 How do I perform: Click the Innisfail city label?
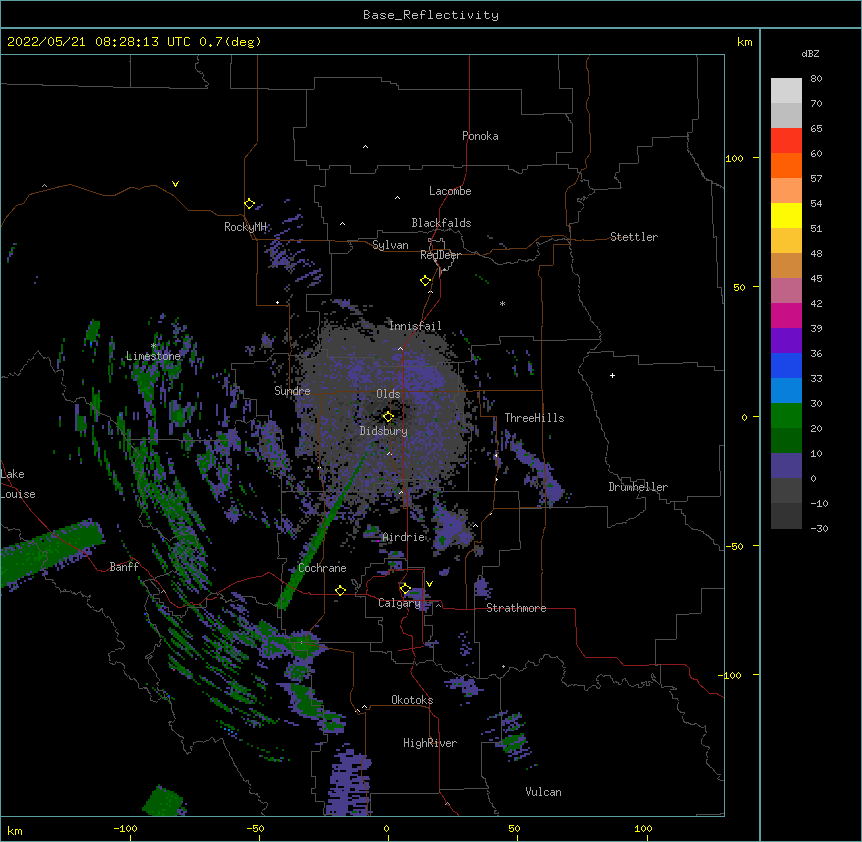pos(415,326)
